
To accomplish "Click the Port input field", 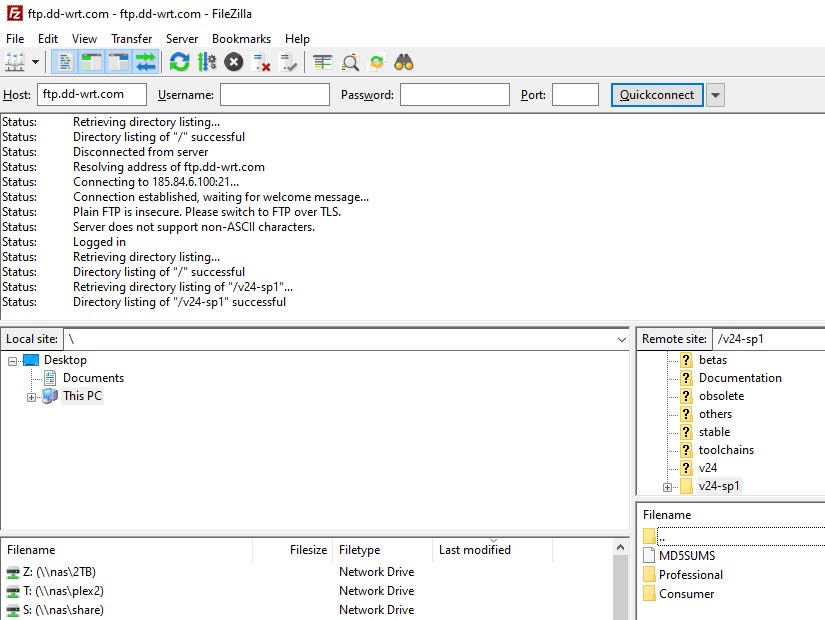I will point(575,95).
